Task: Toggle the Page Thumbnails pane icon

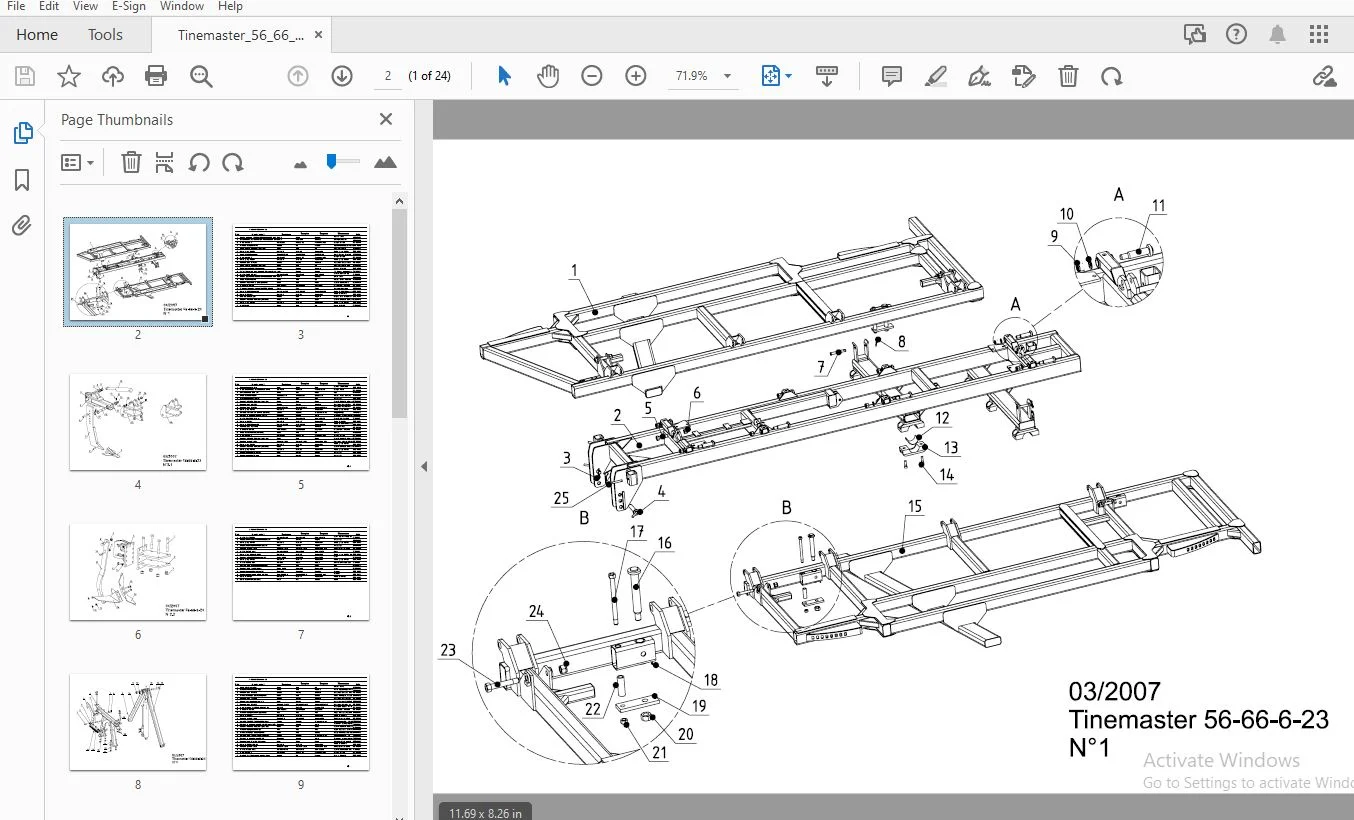Action: [x=22, y=133]
